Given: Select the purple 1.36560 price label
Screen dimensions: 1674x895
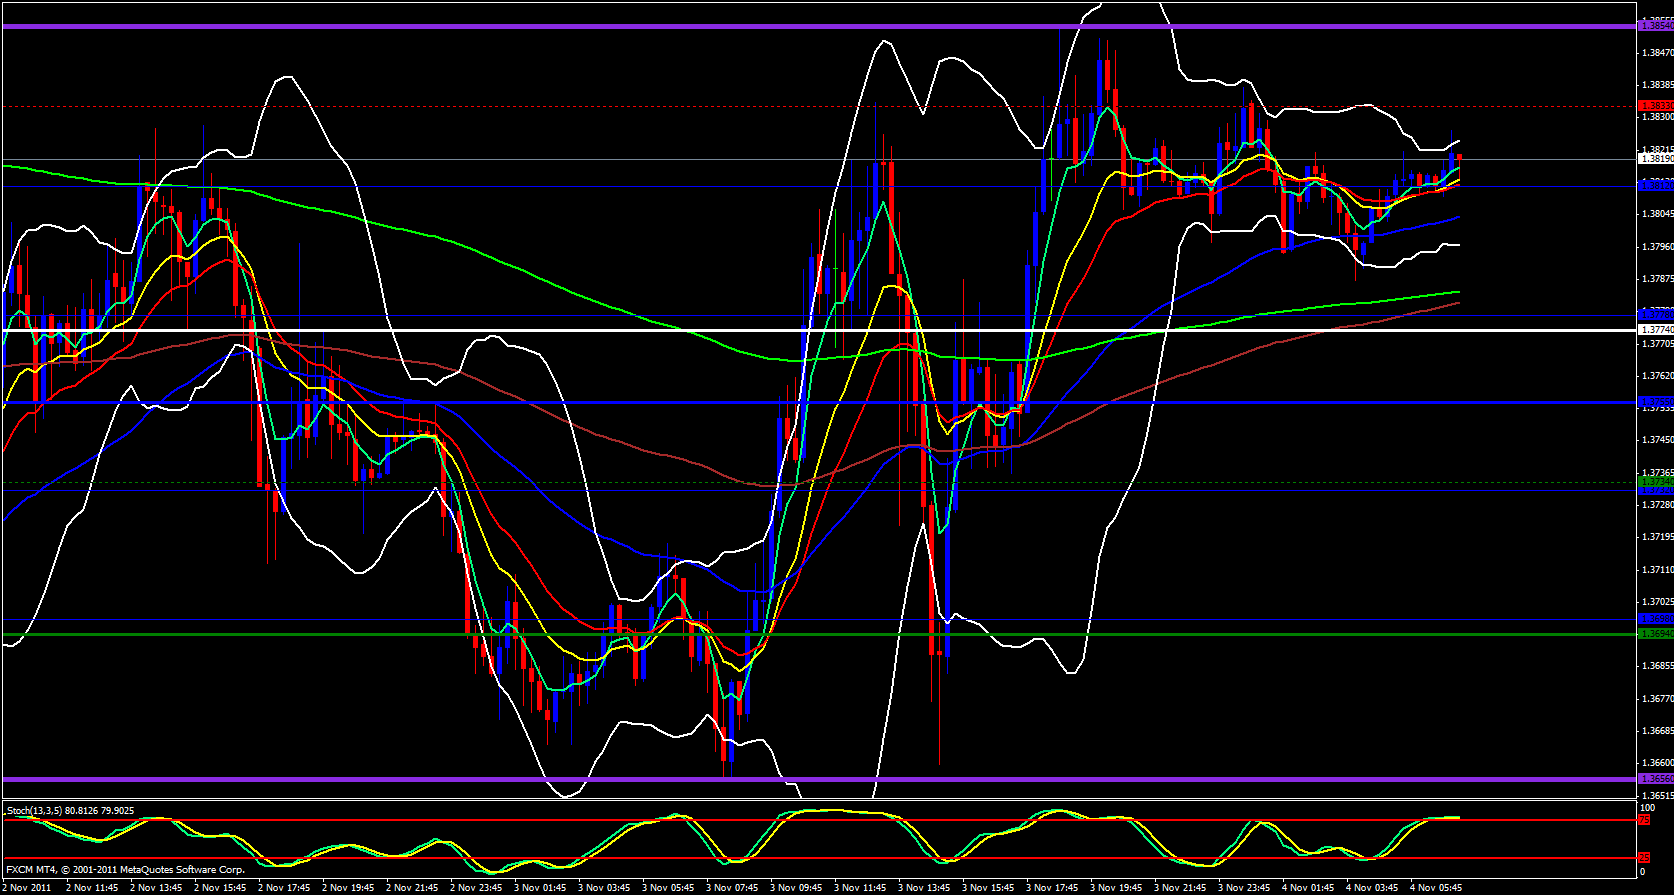Looking at the screenshot, I should 1654,778.
